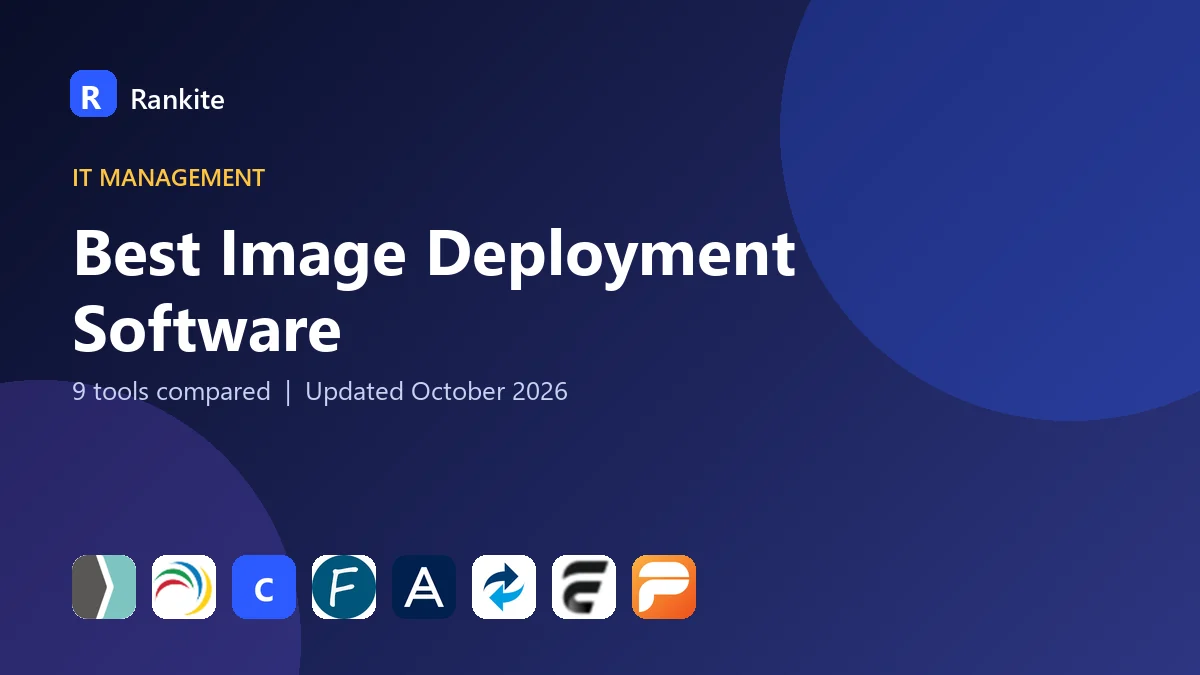Open the gray and teal chevron app icon
Image resolution: width=1200 pixels, height=675 pixels.
coord(104,587)
